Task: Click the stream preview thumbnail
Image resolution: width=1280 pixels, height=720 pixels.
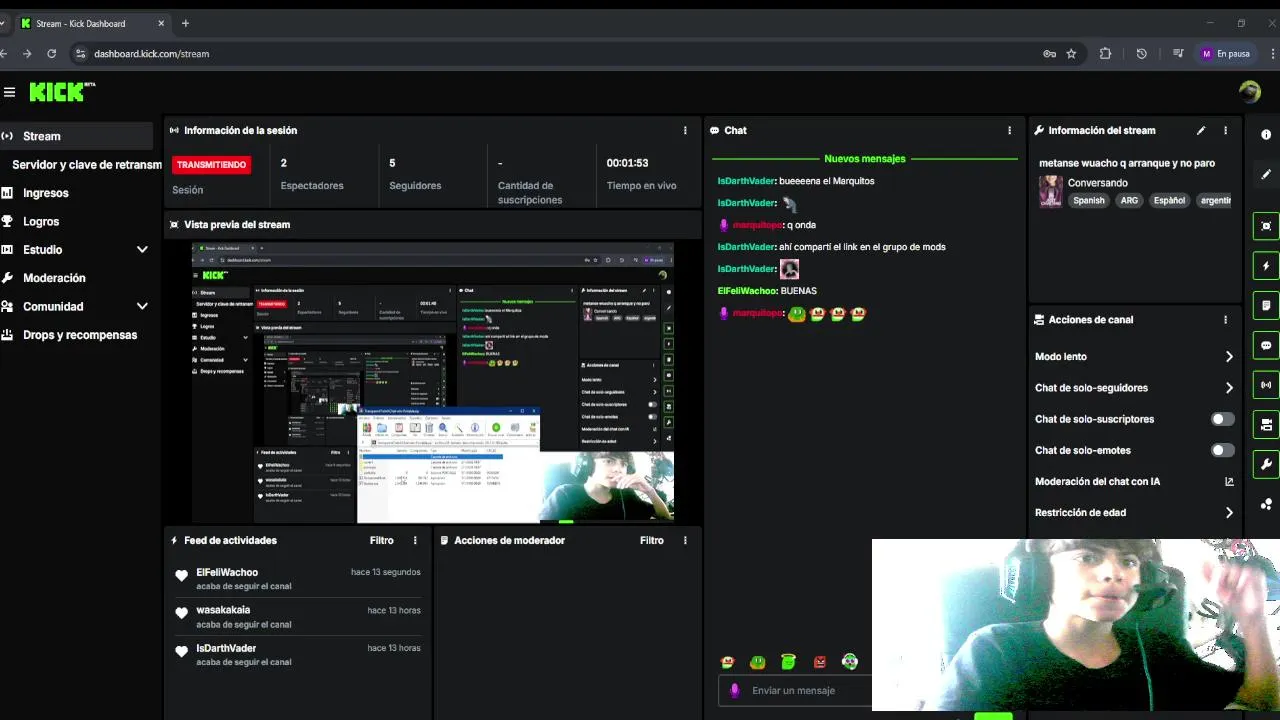Action: coord(433,382)
